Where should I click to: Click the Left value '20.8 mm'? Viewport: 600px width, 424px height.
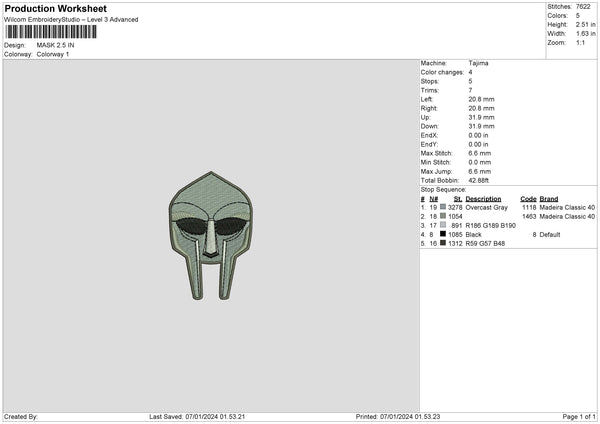481,99
